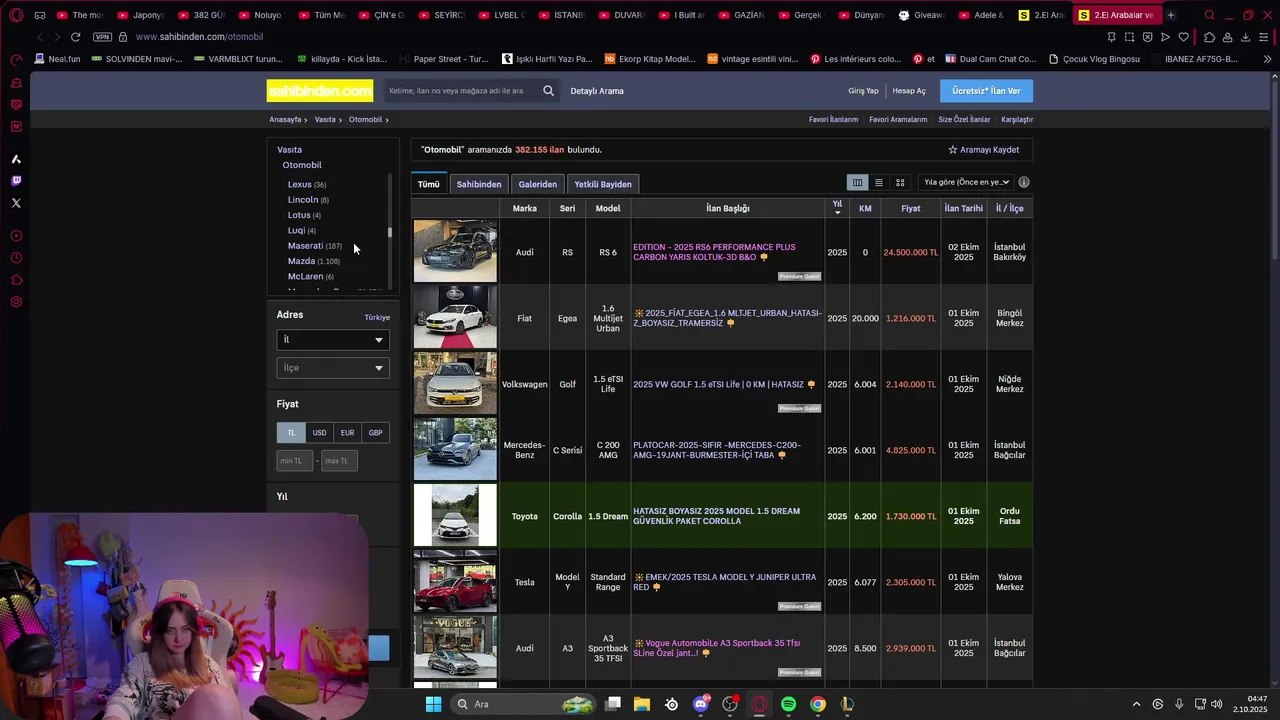Select the Tümü listings tab

(x=428, y=184)
